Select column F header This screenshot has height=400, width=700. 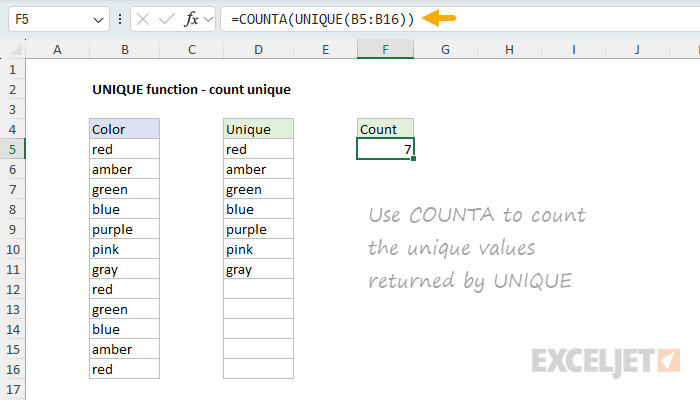pyautogui.click(x=385, y=49)
